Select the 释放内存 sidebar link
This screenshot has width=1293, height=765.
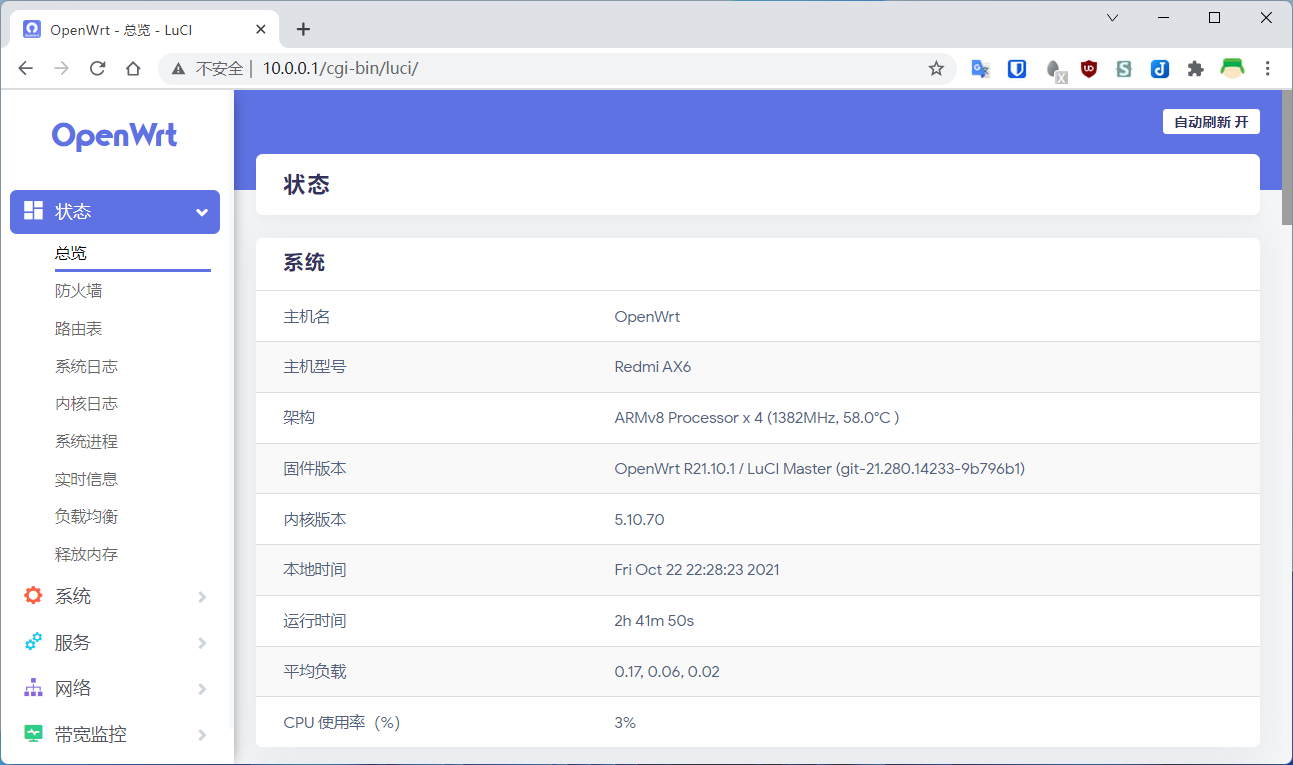(87, 554)
